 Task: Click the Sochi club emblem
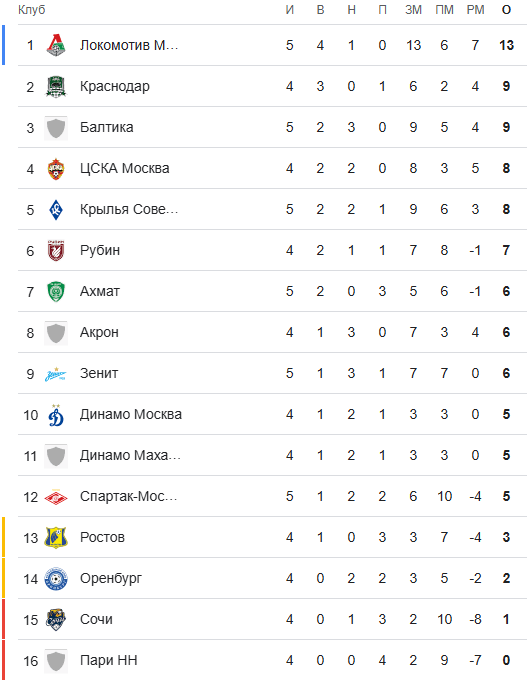tap(56, 620)
